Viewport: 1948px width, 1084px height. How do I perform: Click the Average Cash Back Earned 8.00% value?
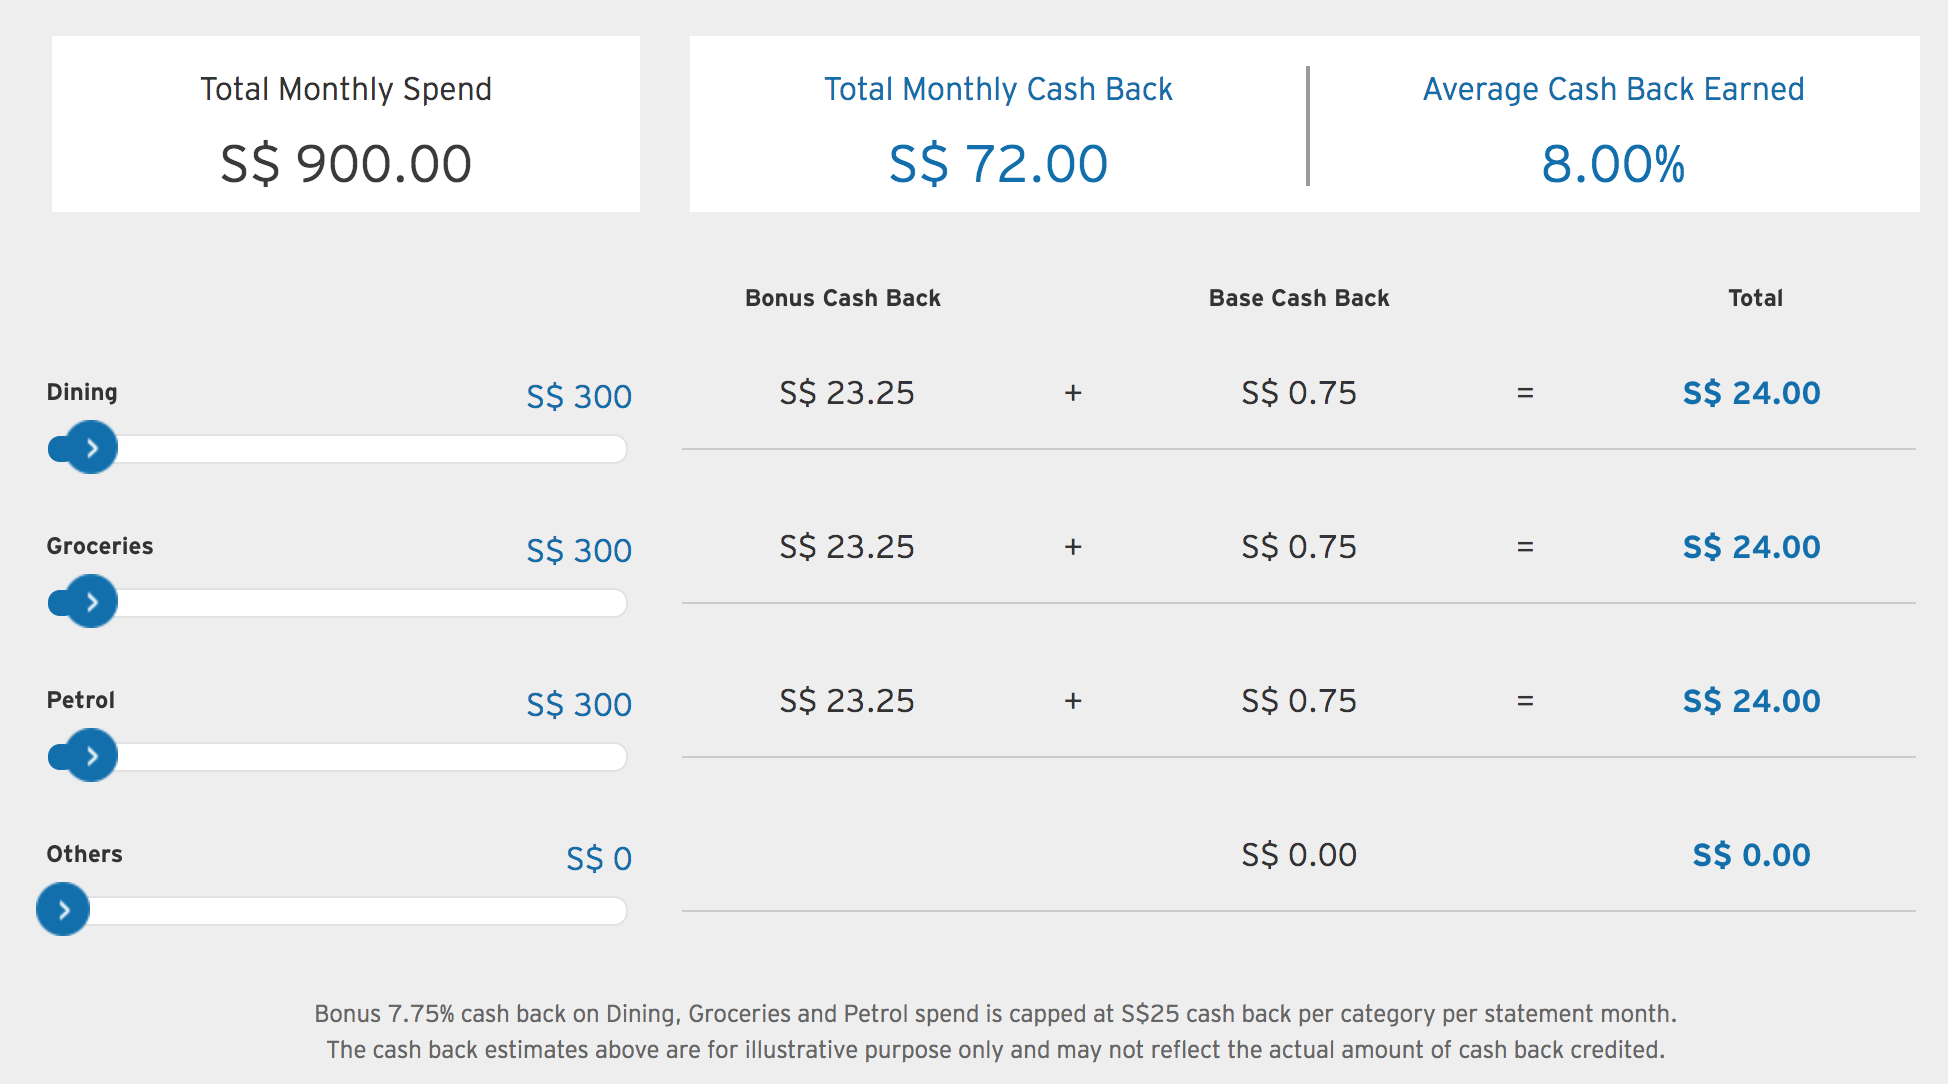(1613, 164)
